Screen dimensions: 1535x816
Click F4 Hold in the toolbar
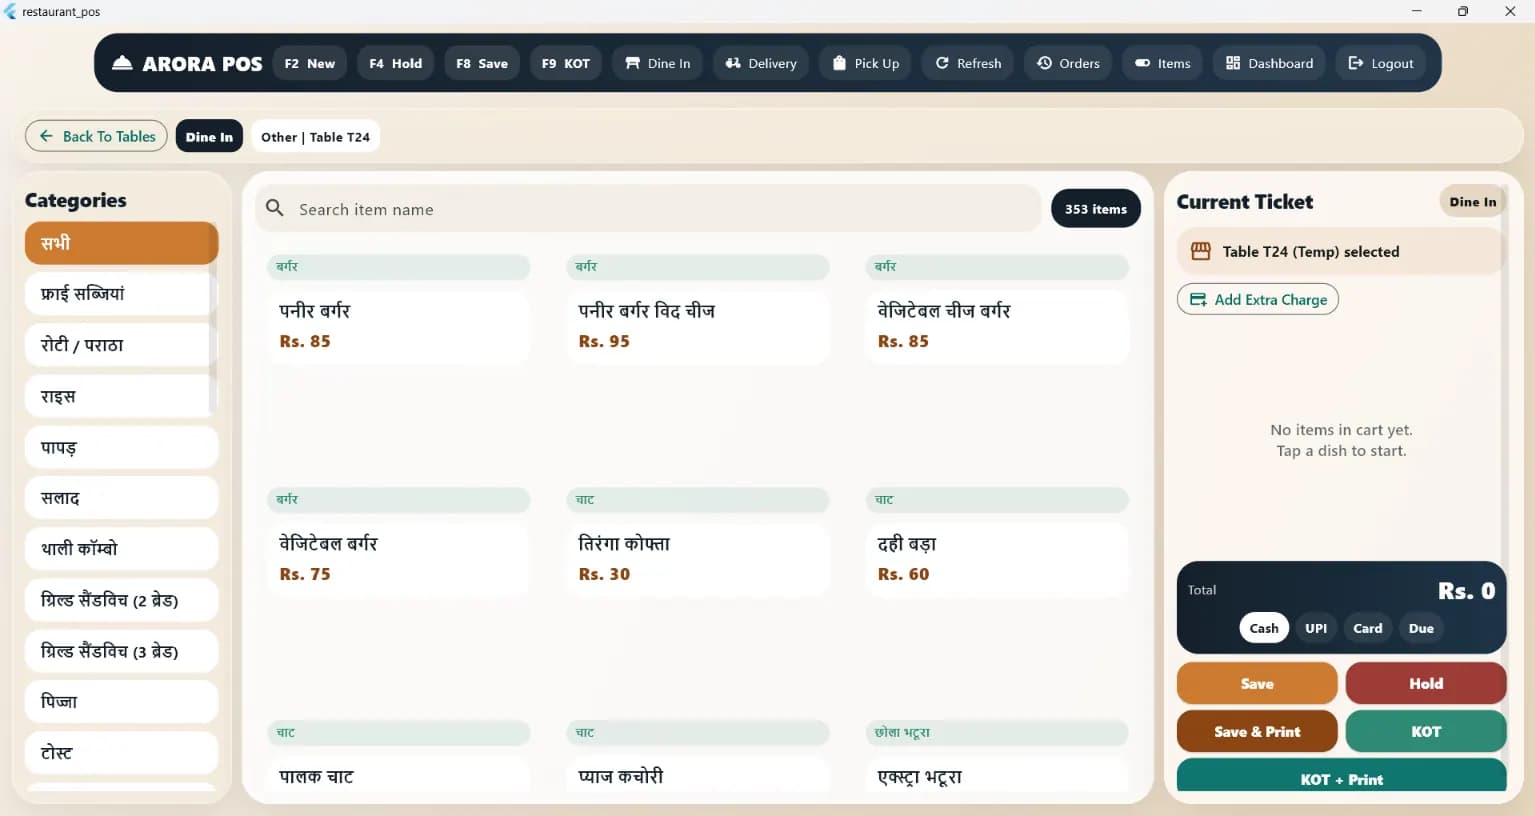(396, 63)
